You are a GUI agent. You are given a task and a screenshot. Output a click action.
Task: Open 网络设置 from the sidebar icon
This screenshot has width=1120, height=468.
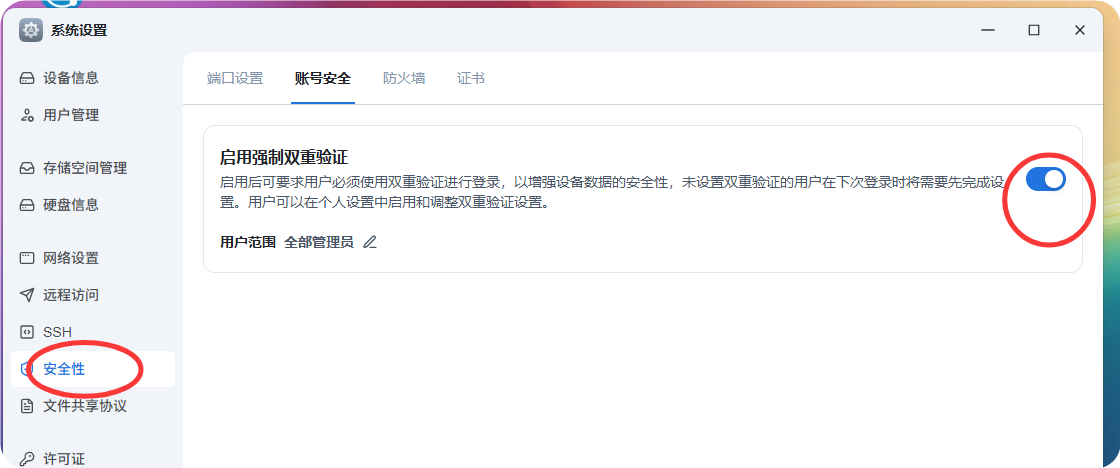(x=28, y=258)
